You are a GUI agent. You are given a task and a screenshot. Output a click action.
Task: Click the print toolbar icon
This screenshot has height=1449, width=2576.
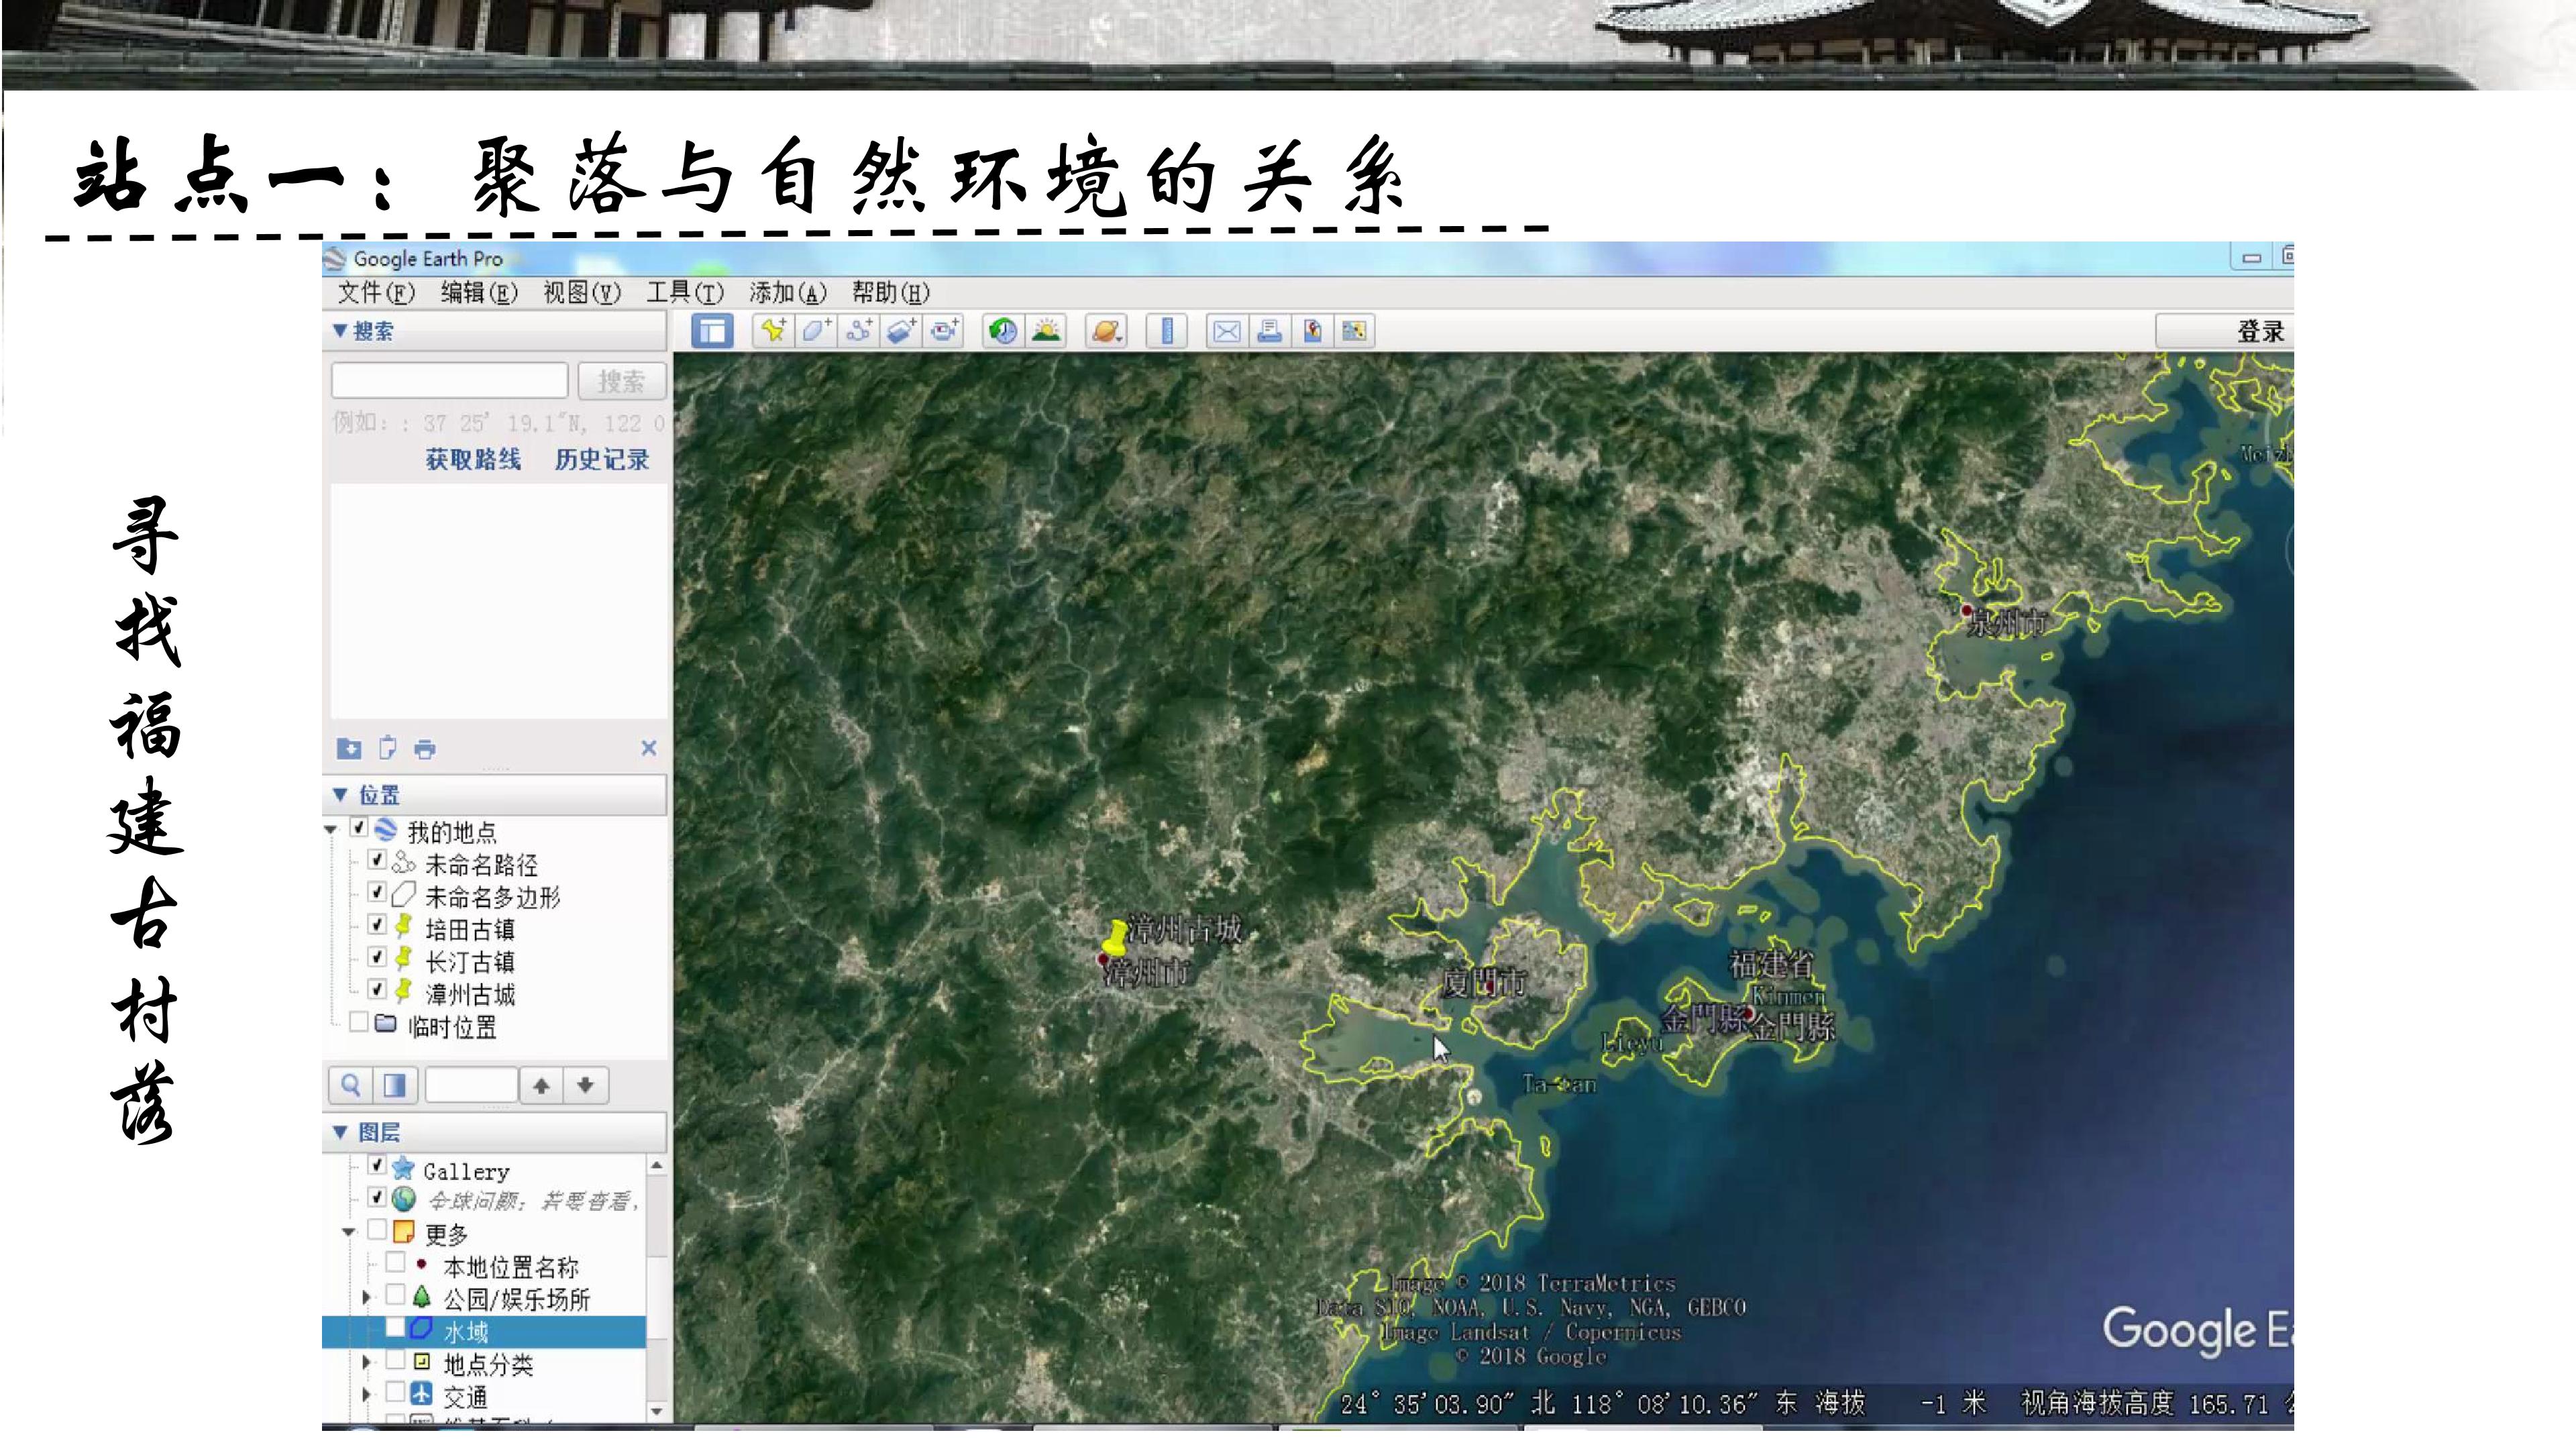tap(1269, 332)
